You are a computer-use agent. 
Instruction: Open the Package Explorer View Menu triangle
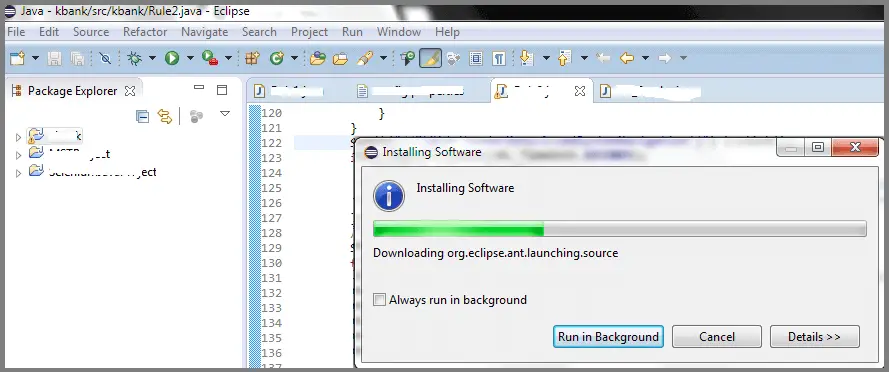pos(225,114)
